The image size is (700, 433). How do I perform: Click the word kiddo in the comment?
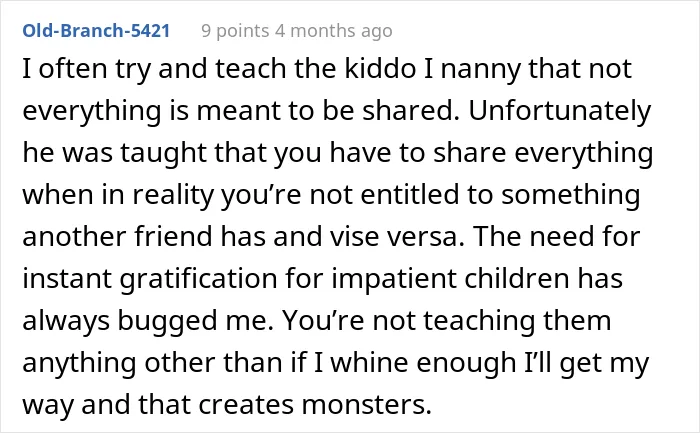coord(380,69)
